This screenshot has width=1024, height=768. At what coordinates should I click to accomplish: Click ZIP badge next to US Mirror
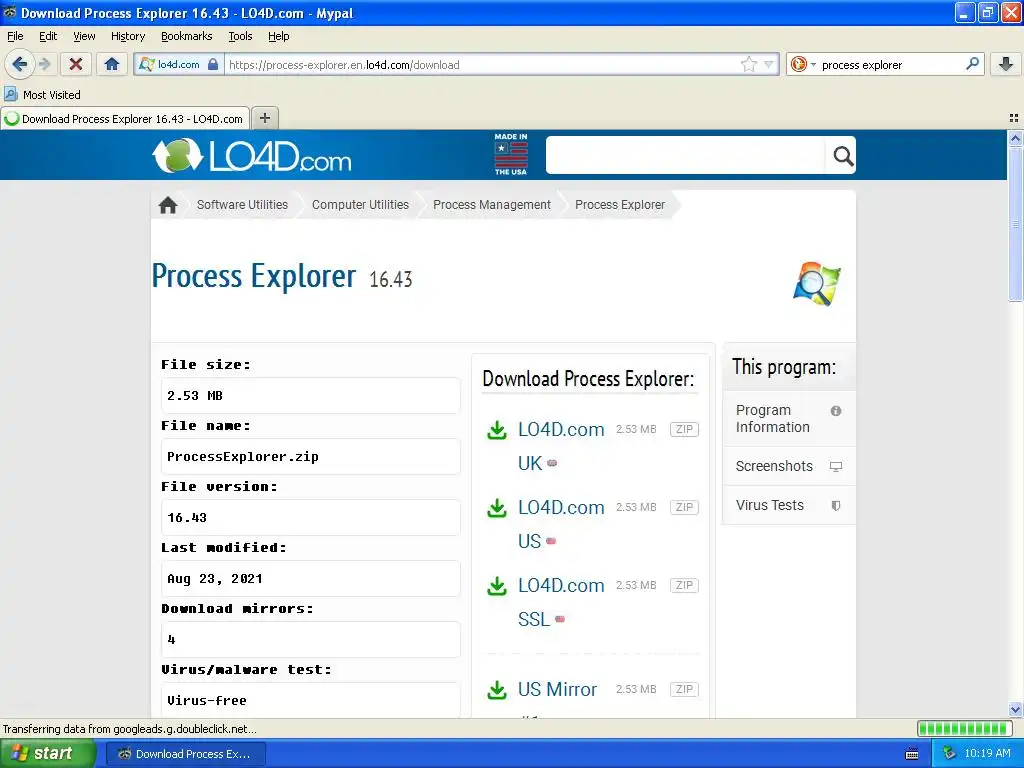684,689
